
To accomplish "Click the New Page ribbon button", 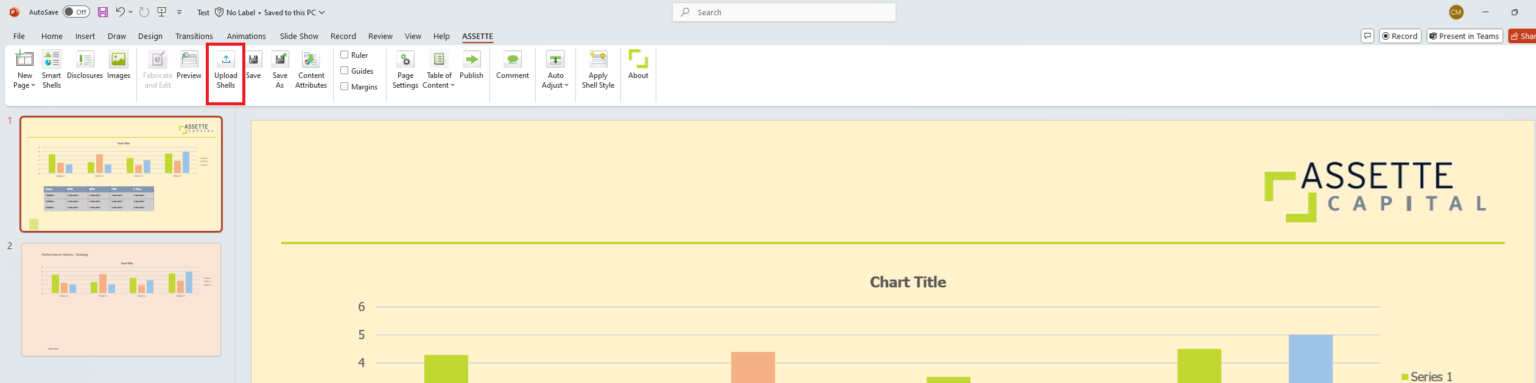I will tap(25, 69).
